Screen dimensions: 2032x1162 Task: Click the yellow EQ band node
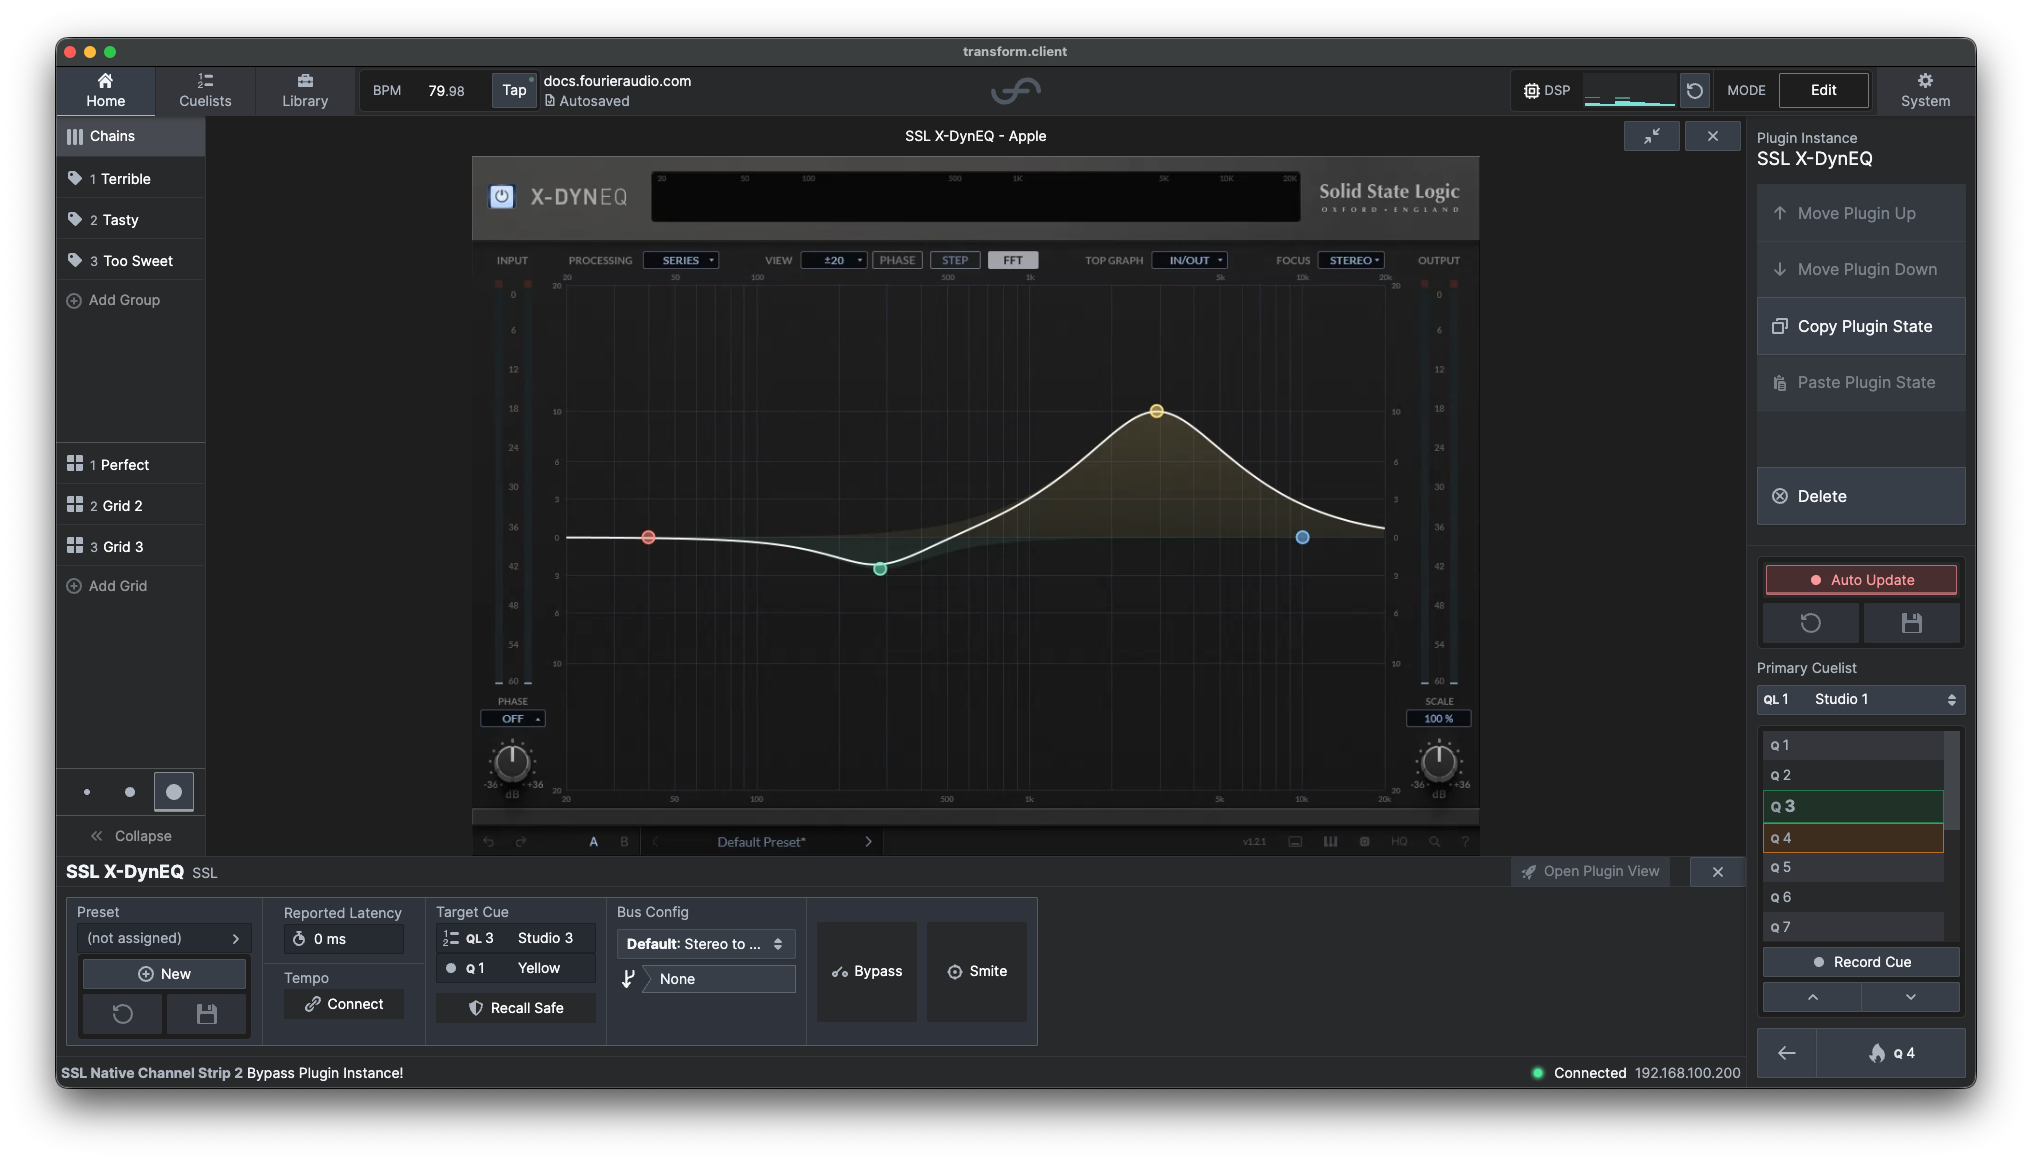tap(1156, 411)
